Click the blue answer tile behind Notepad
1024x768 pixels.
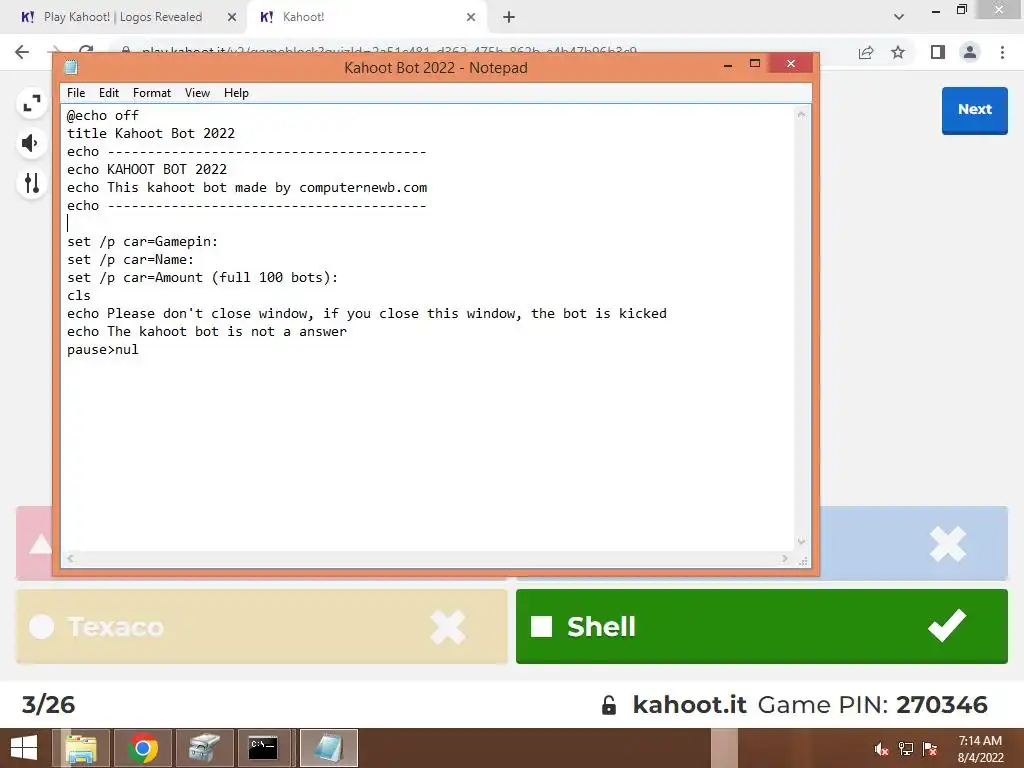(x=914, y=543)
